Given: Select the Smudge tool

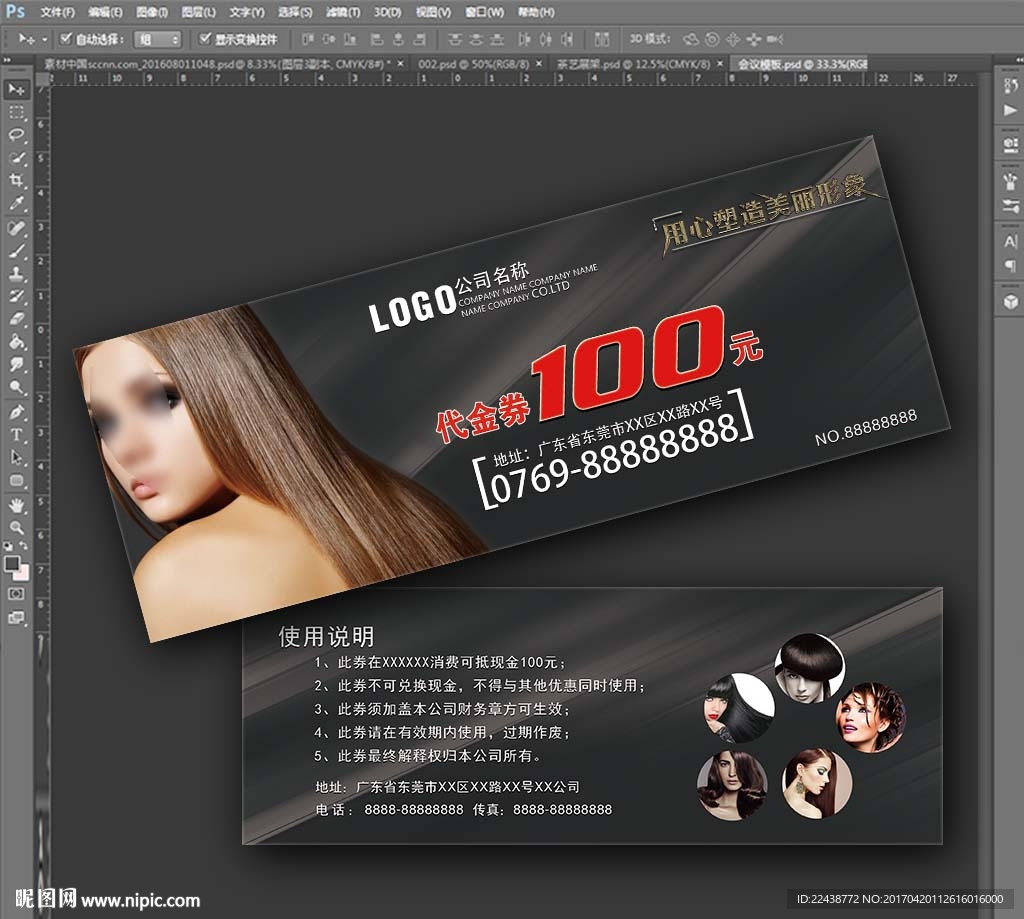Looking at the screenshot, I should coord(16,365).
